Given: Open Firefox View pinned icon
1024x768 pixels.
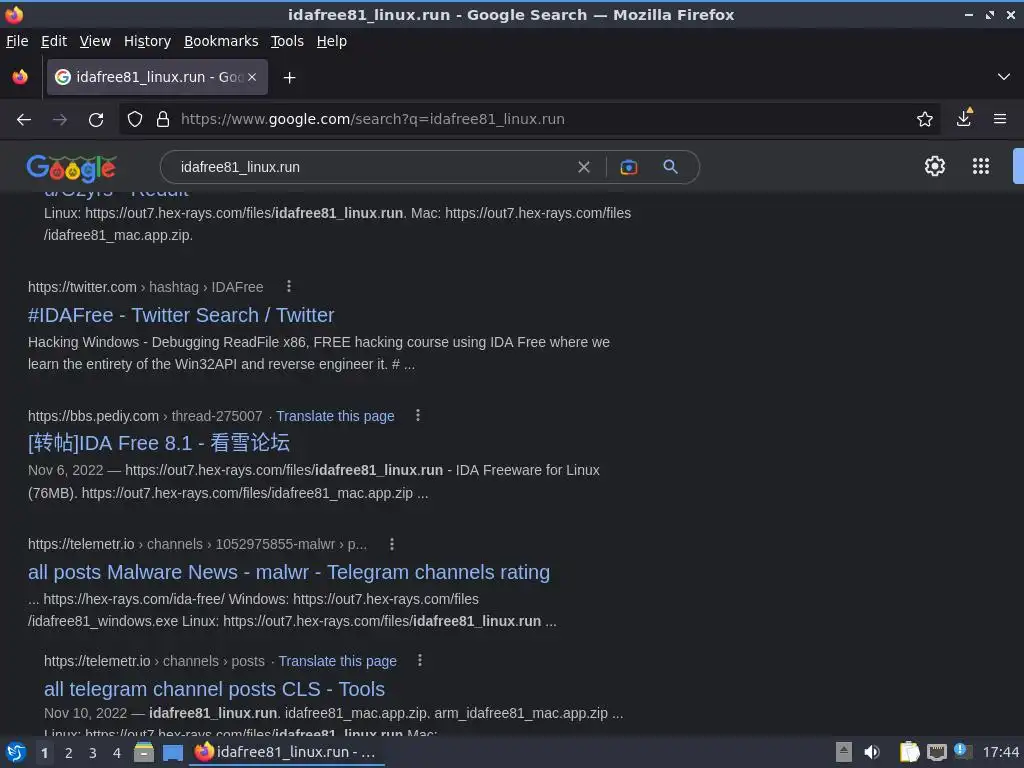Looking at the screenshot, I should click(x=20, y=77).
